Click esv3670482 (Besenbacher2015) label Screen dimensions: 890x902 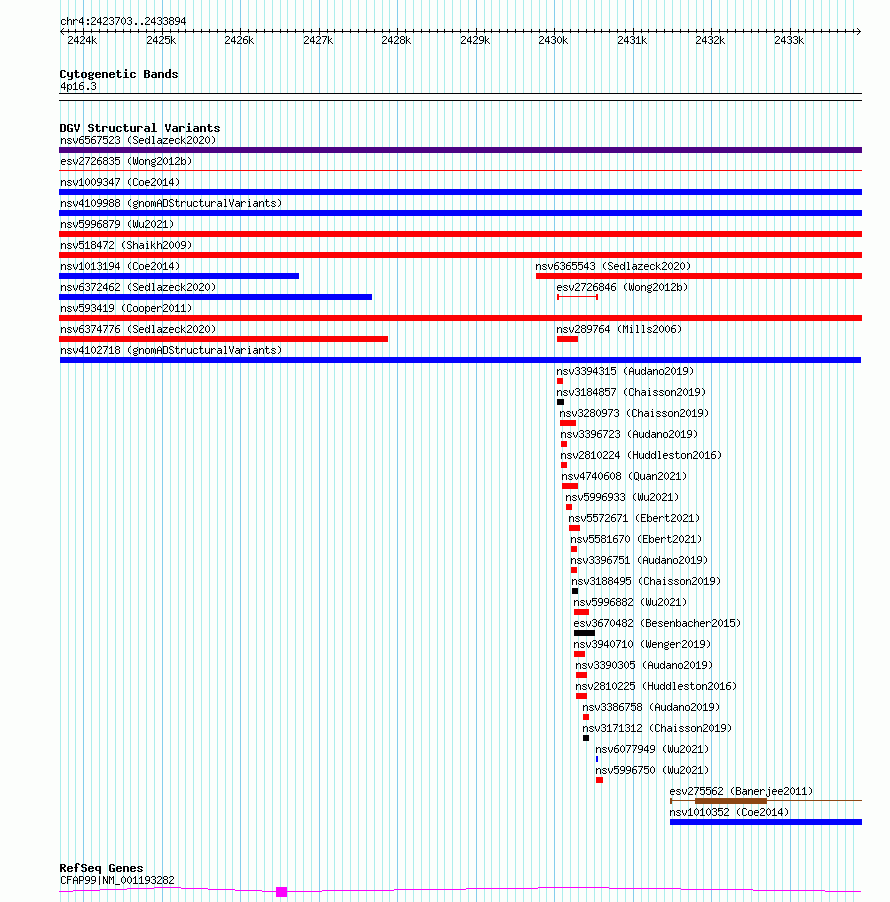click(657, 624)
